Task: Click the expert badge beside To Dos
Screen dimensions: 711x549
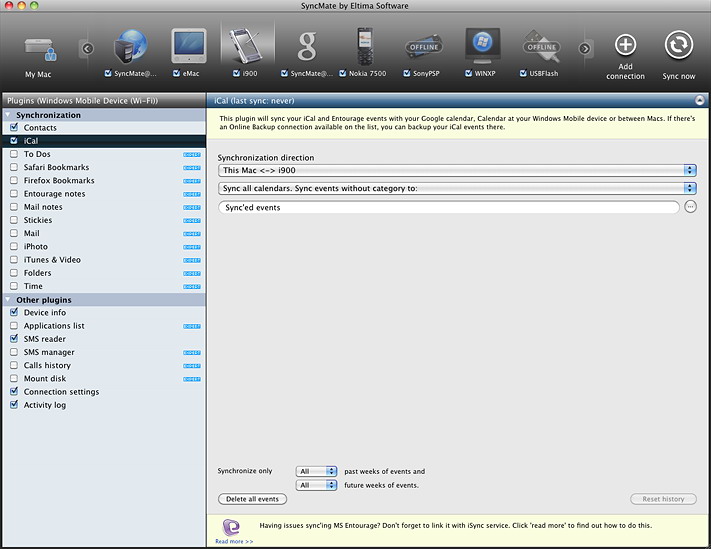Action: pyautogui.click(x=192, y=155)
